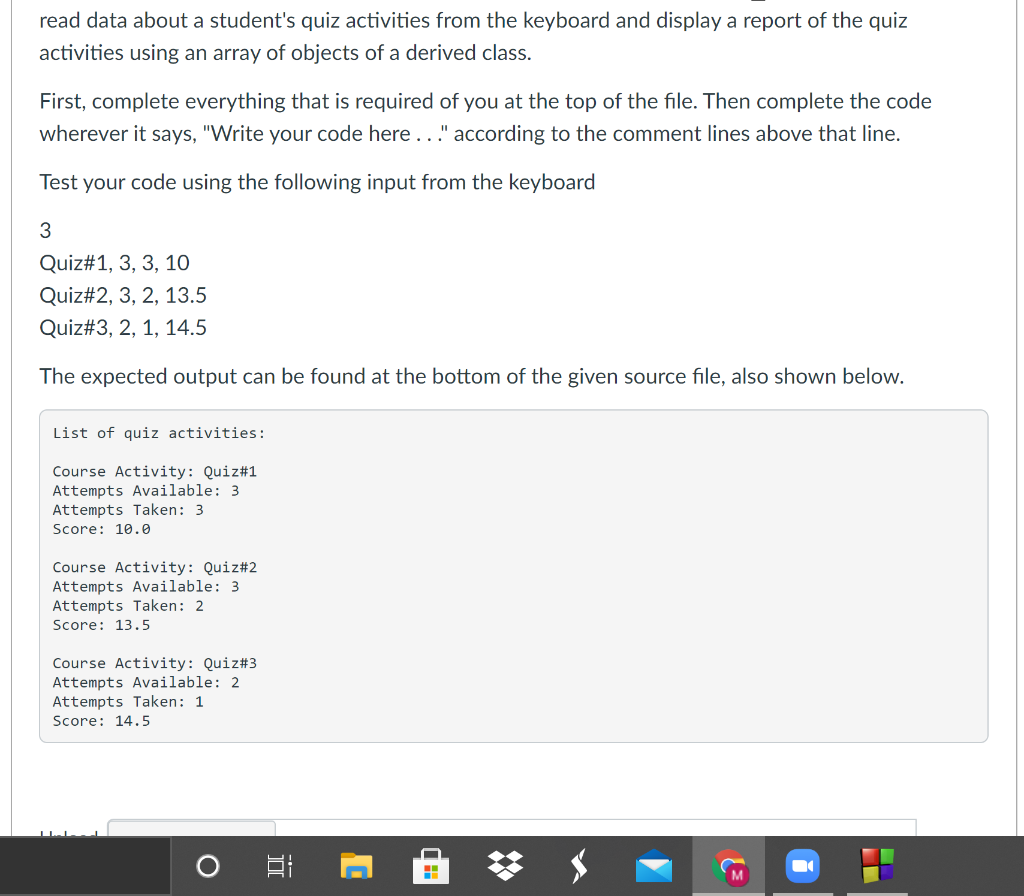Click the Course Activity: Quiz#2 line

click(x=154, y=567)
